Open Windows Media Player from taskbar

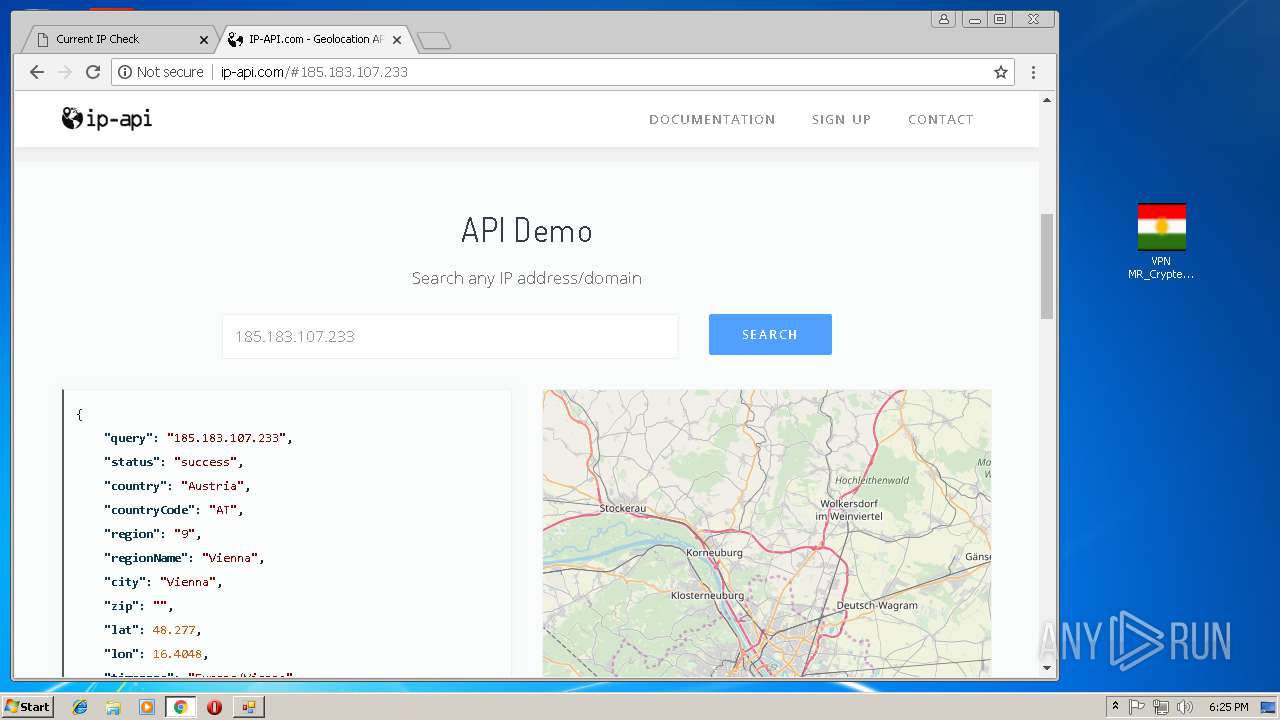click(x=147, y=707)
